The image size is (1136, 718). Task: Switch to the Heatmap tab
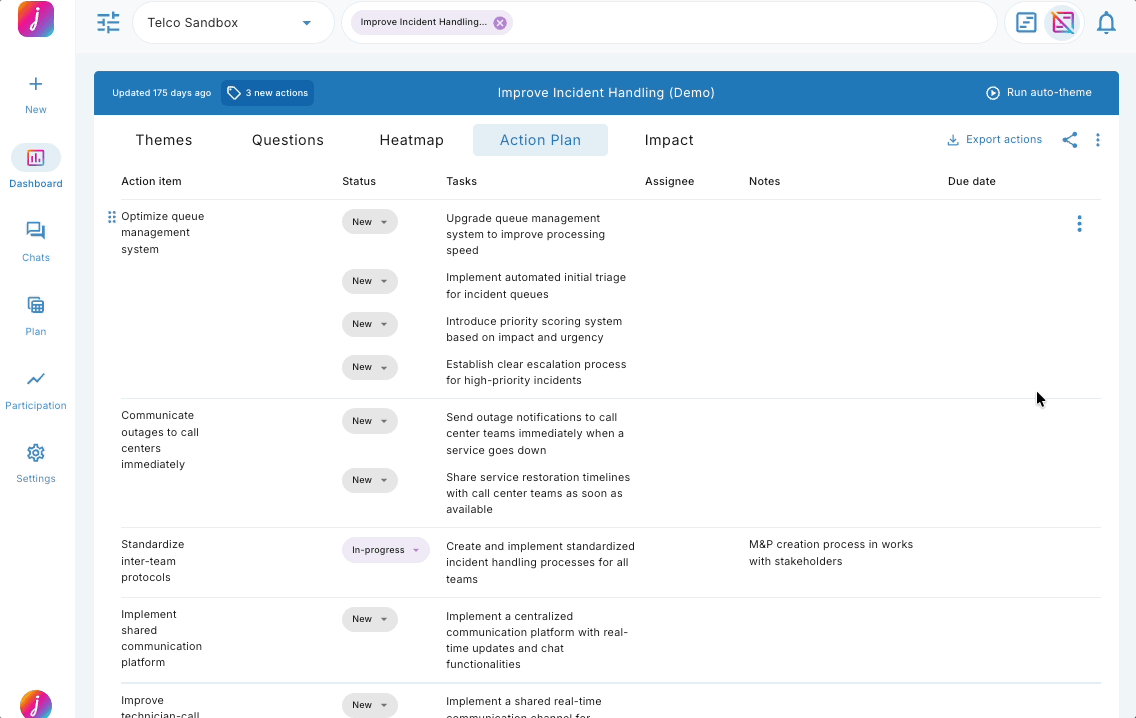pyautogui.click(x=412, y=140)
